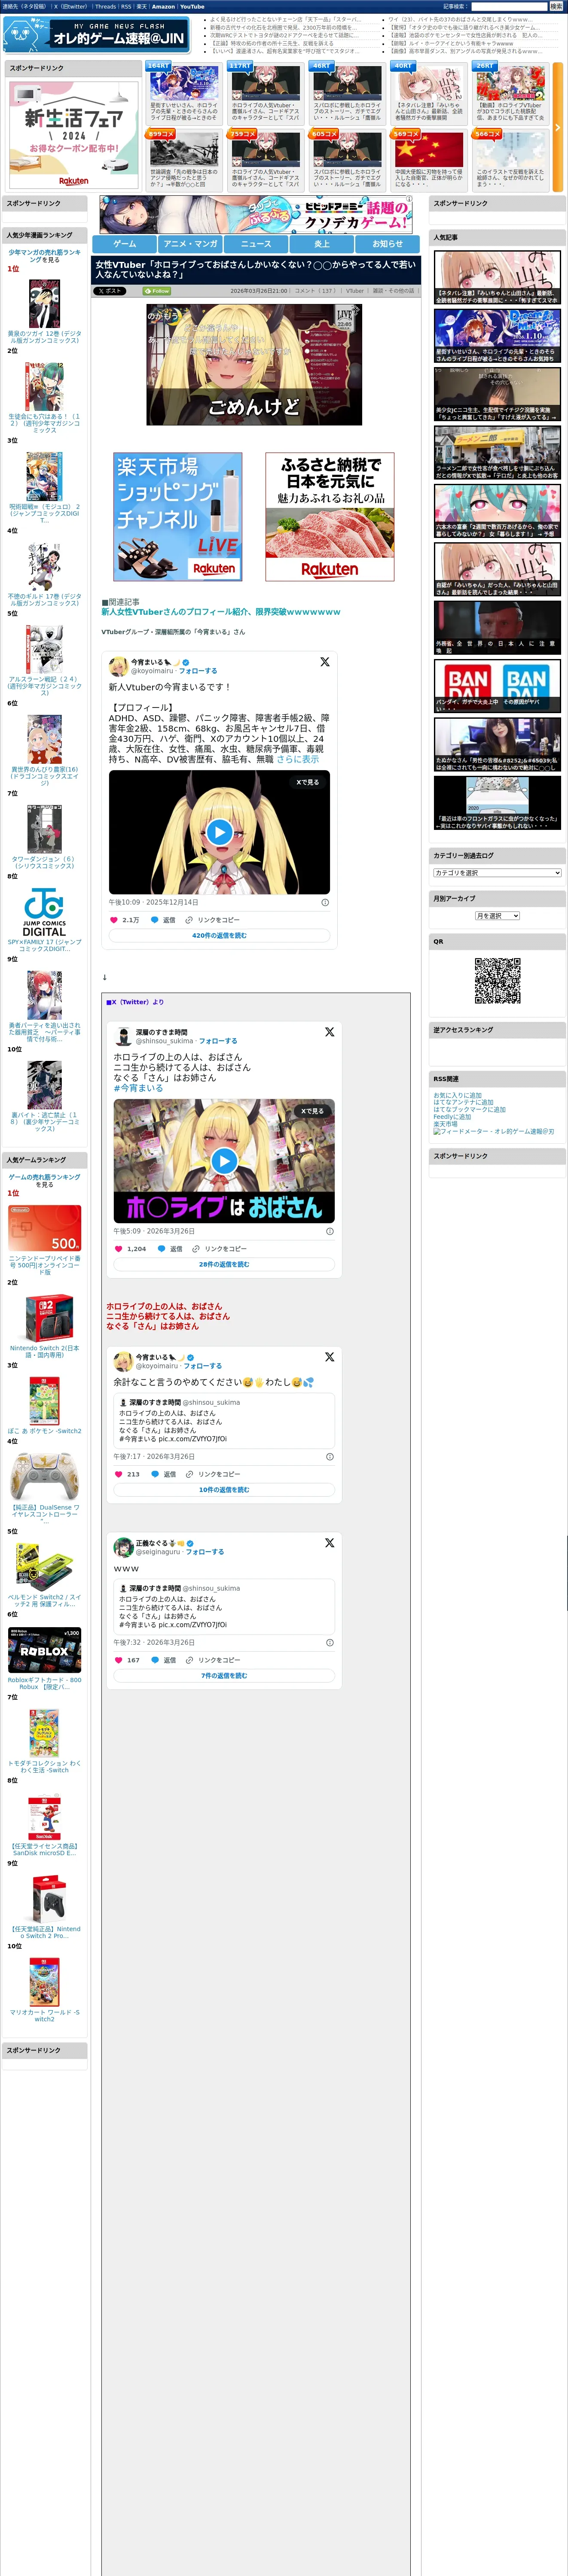Image resolution: width=568 pixels, height=2576 pixels.
Task: Read the 420件の返信を読む replies
Action: pos(219,936)
